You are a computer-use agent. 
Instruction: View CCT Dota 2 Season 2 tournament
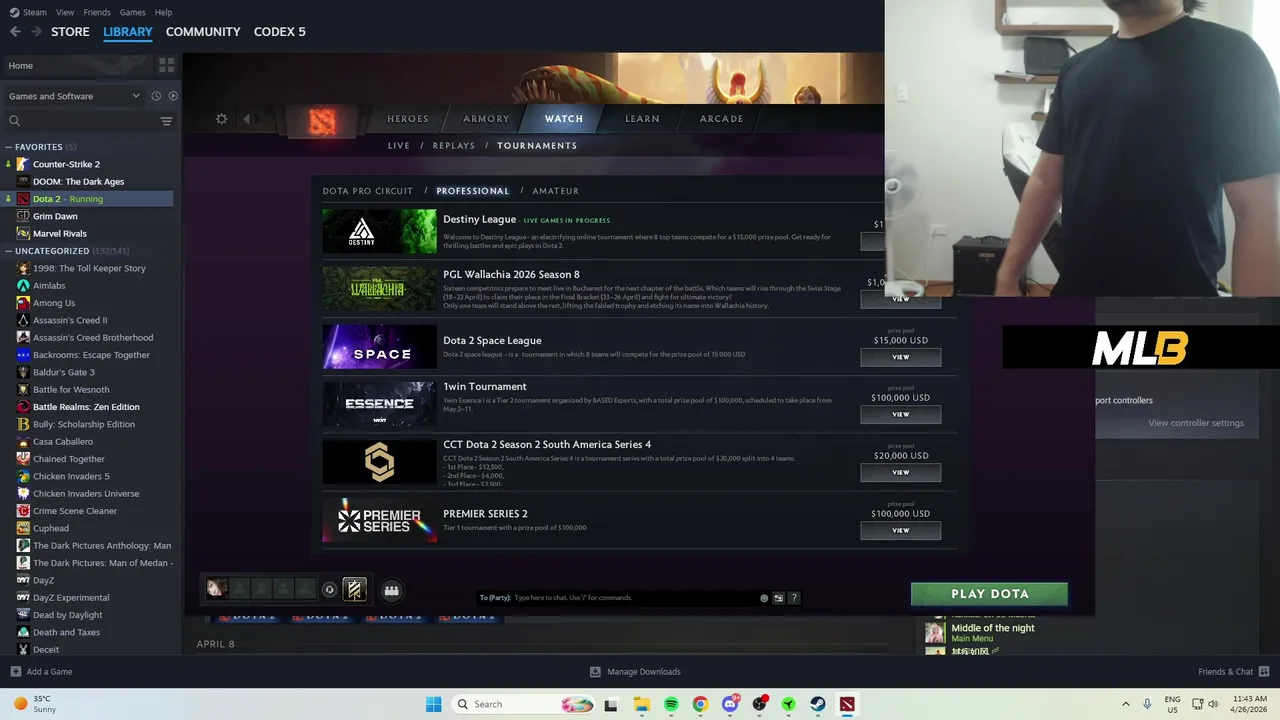pos(901,472)
